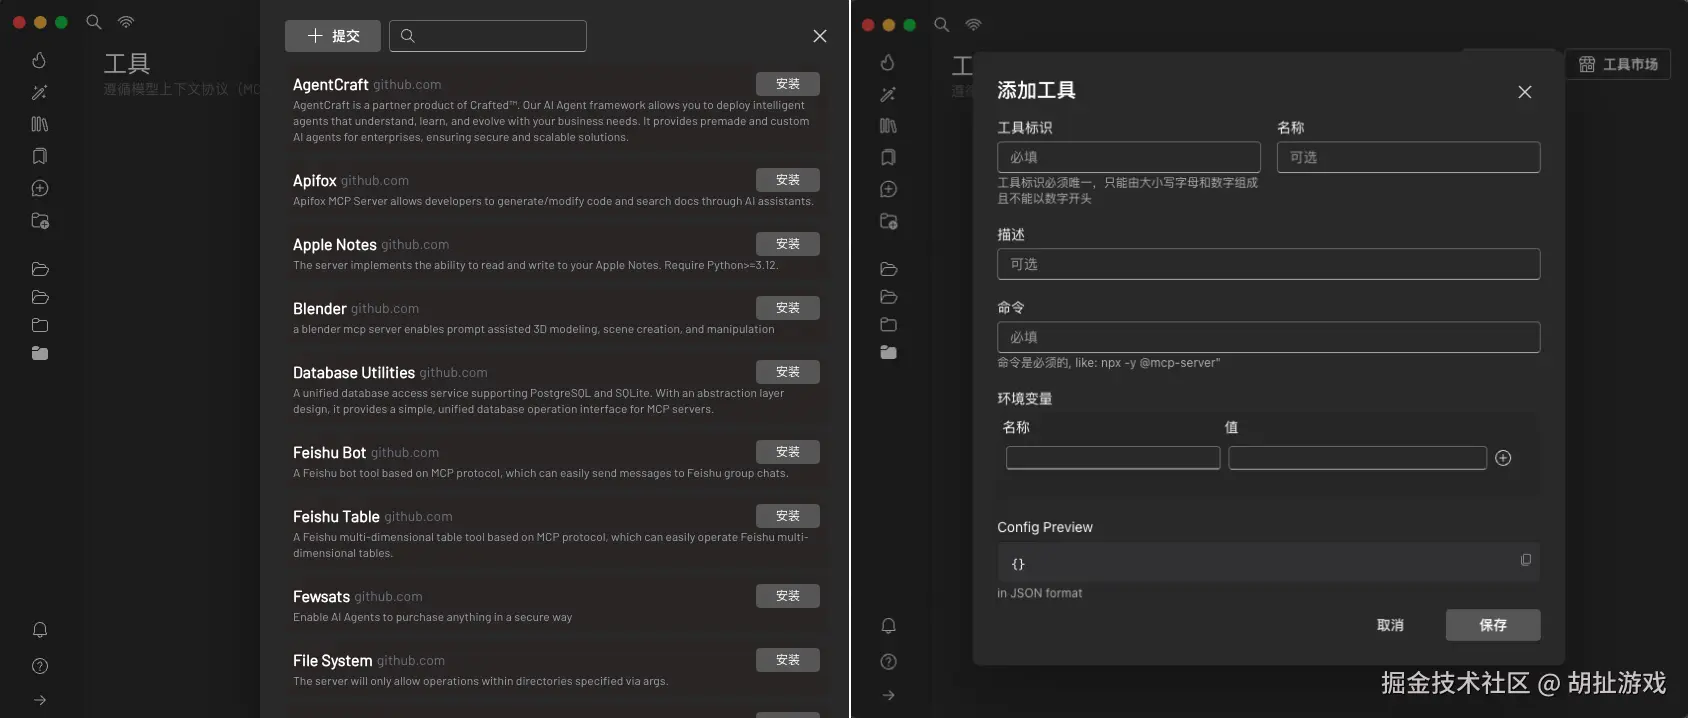This screenshot has width=1688, height=718.
Task: Open bookmark icon in left window sidebar
Action: (x=39, y=156)
